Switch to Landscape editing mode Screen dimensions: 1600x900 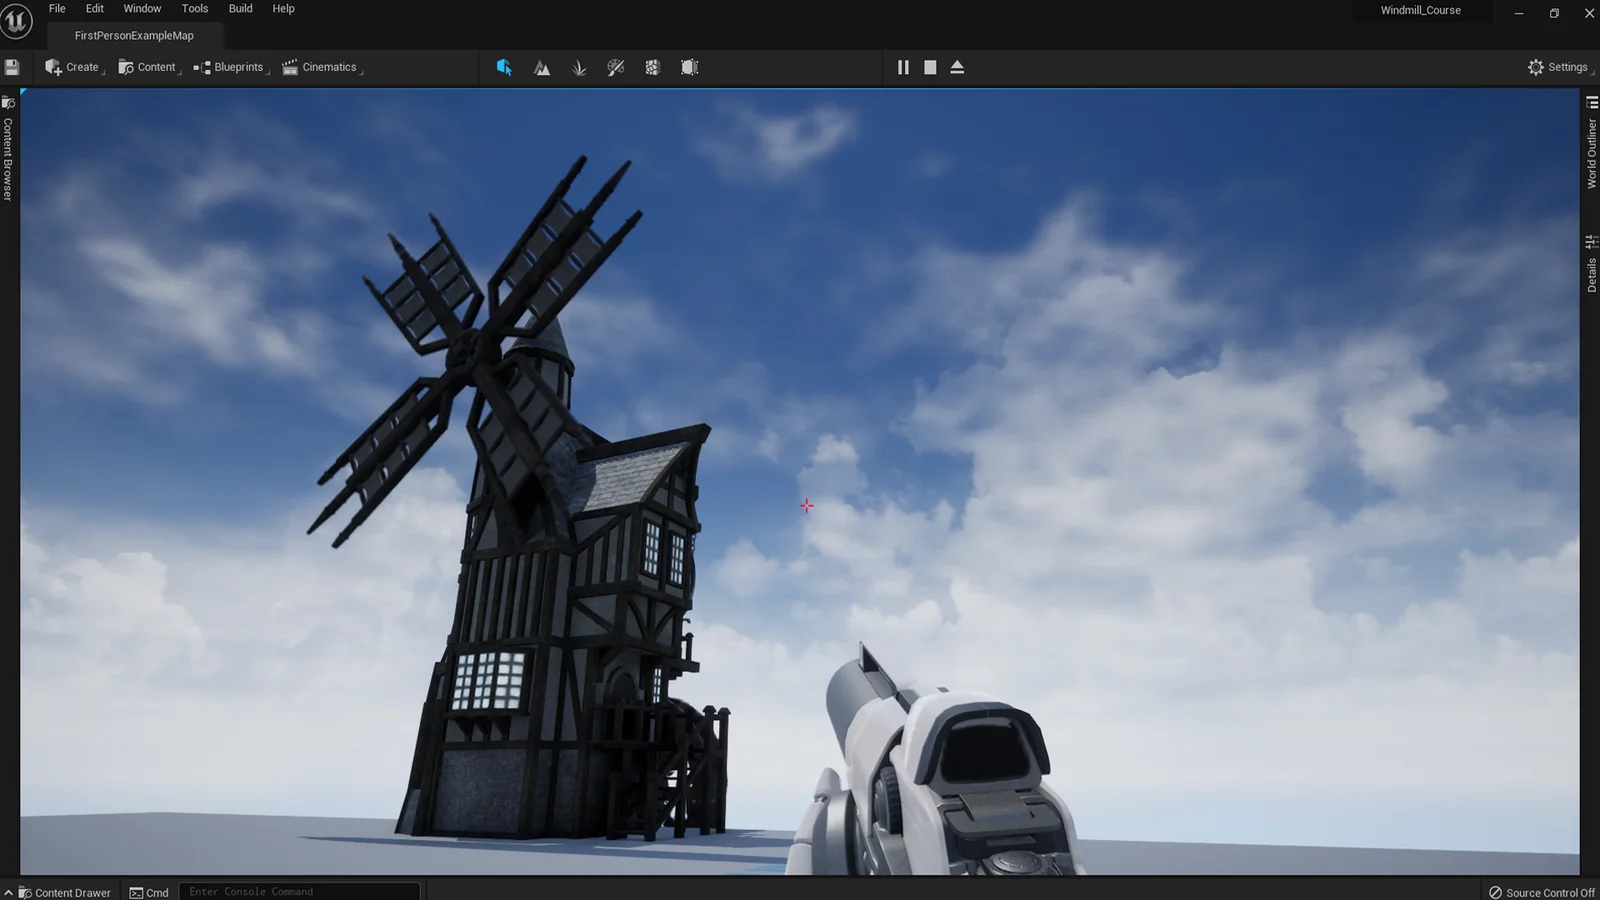[x=541, y=67]
